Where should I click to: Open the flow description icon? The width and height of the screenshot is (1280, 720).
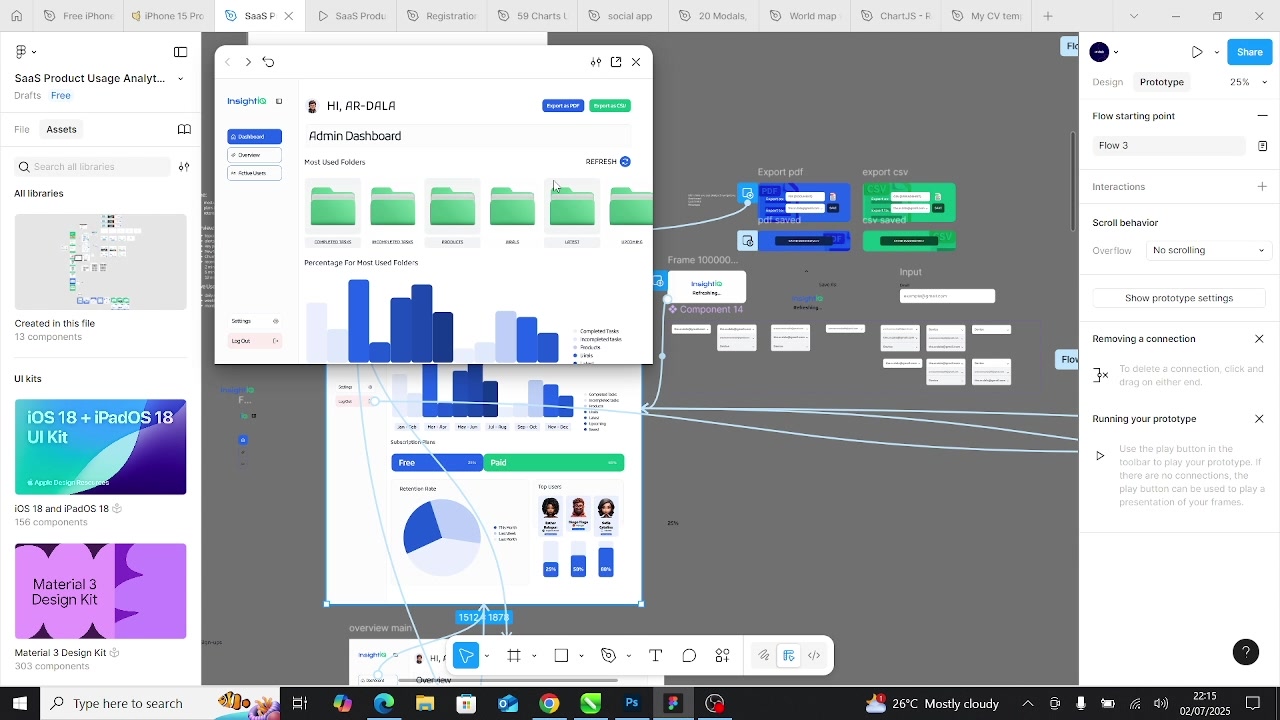[1262, 146]
